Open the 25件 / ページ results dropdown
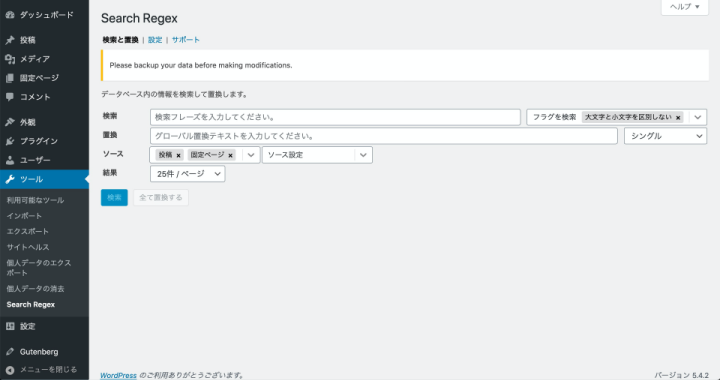 187,174
